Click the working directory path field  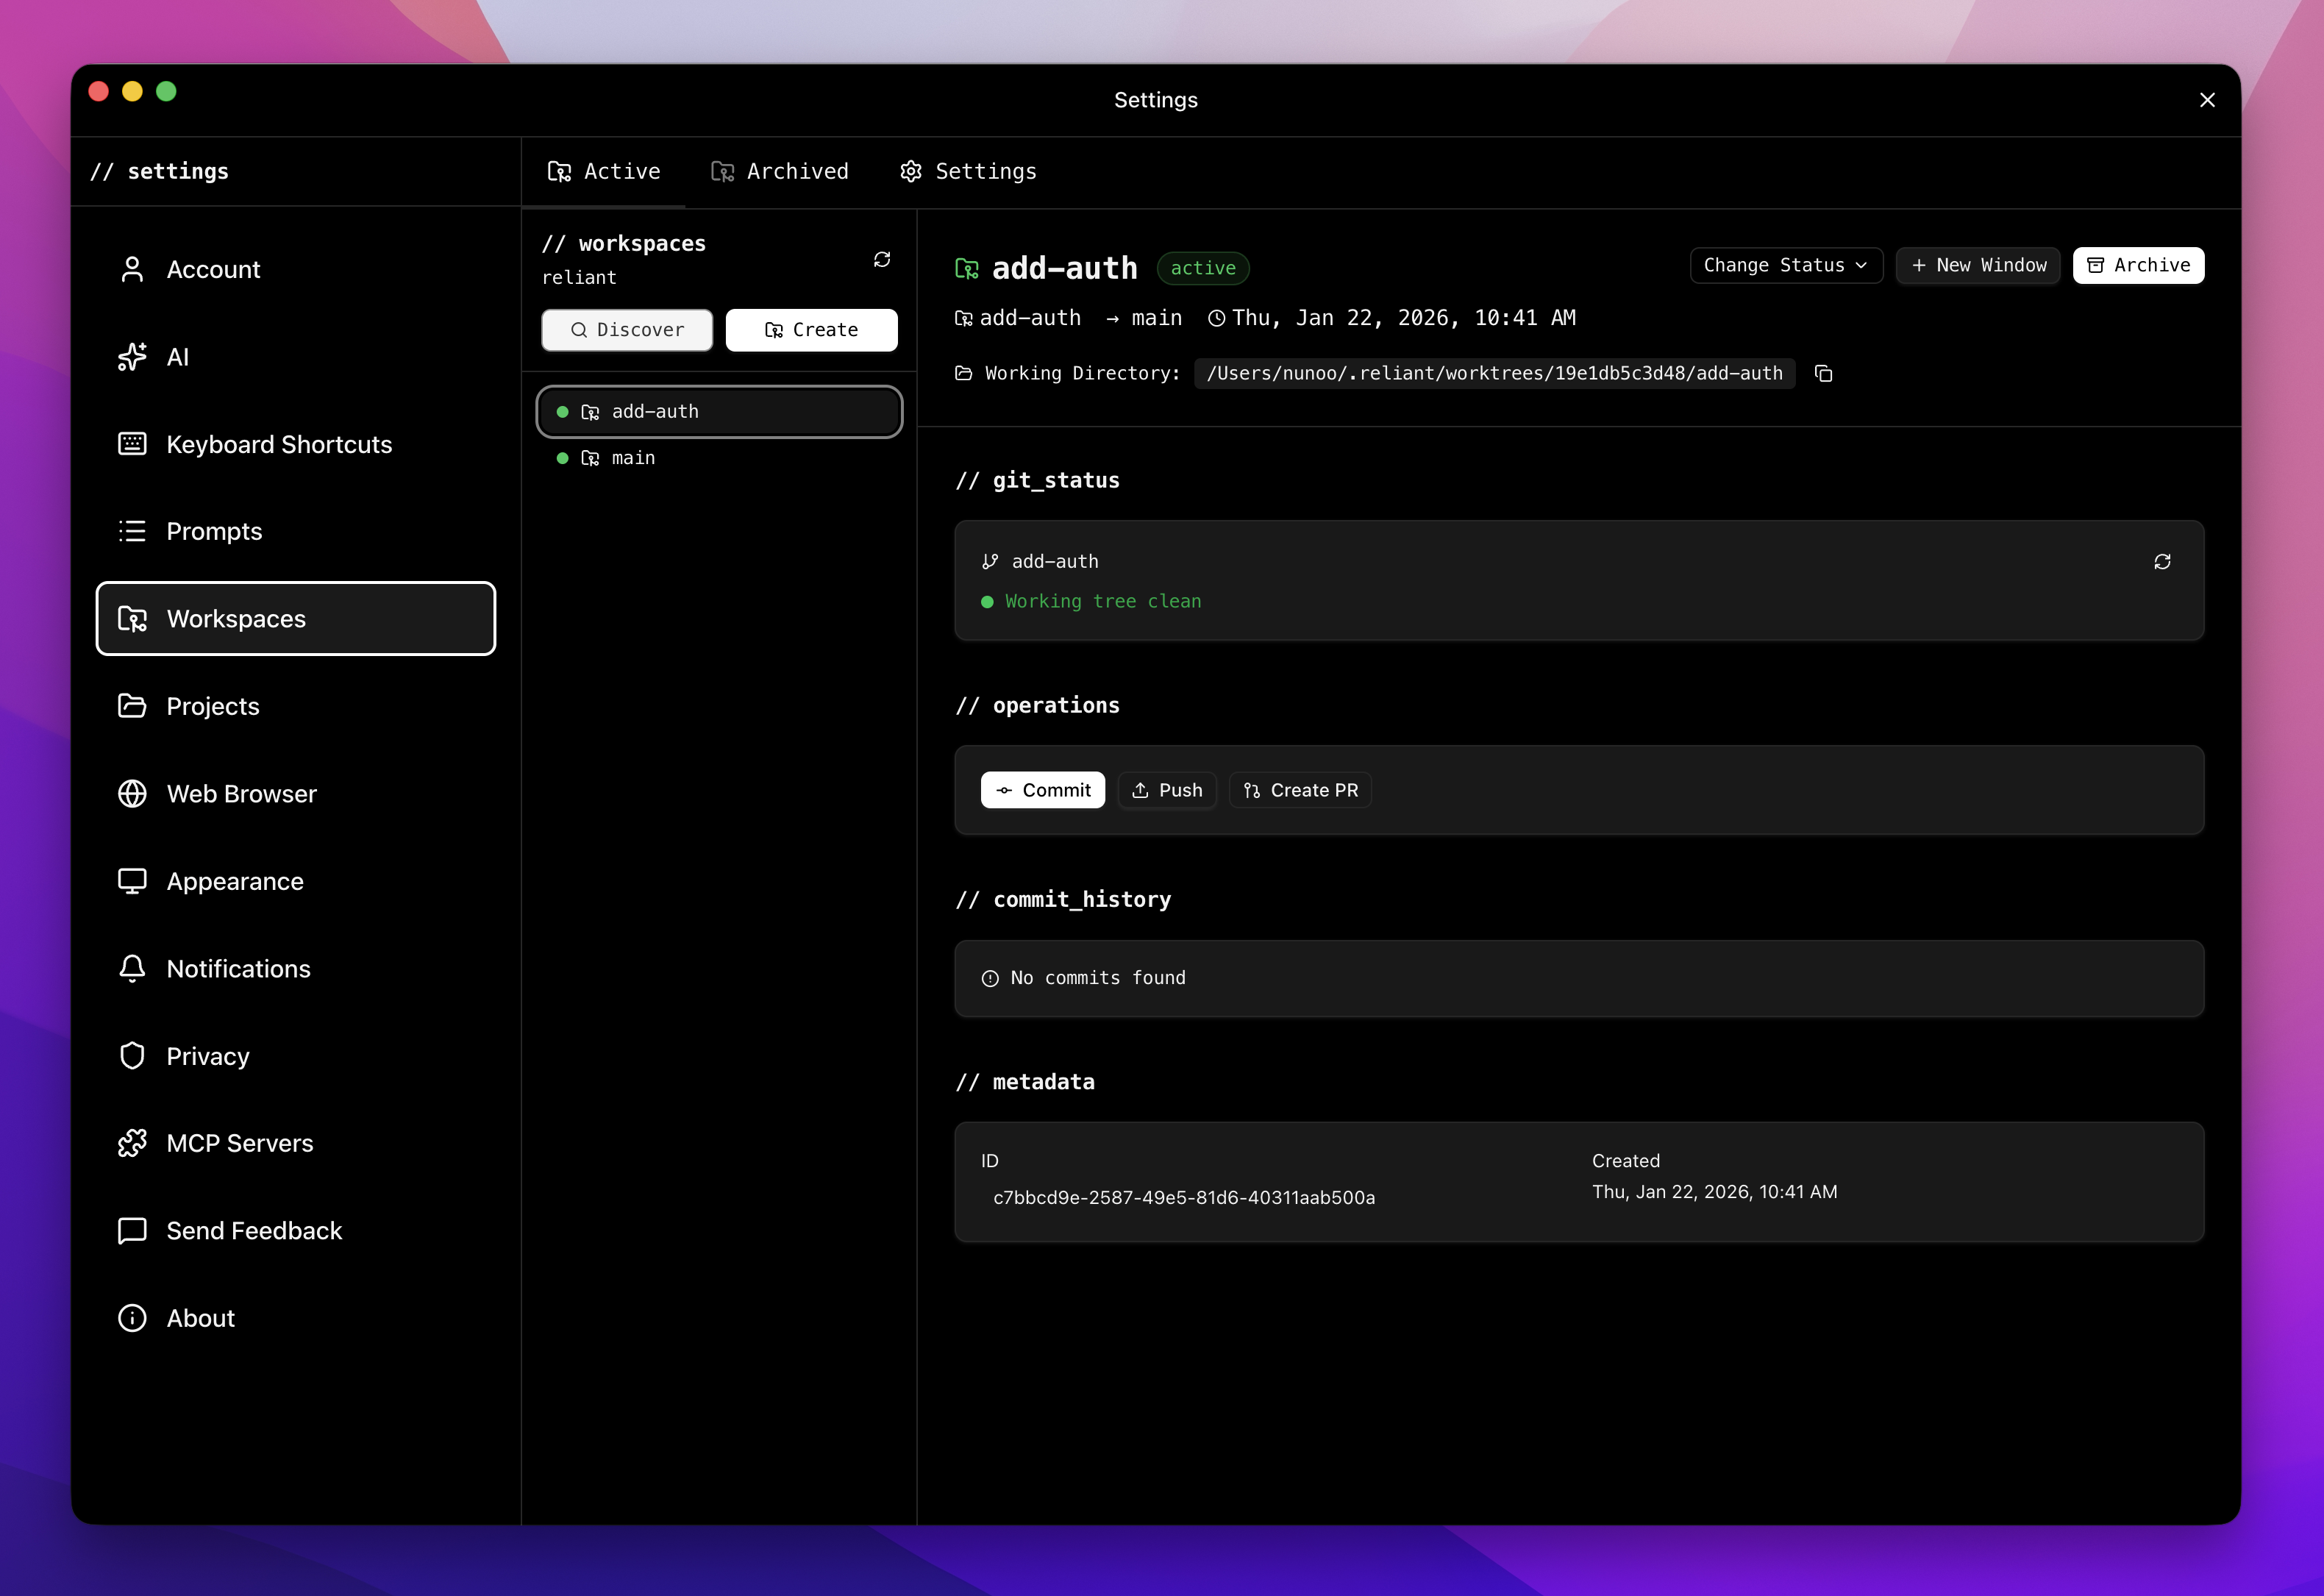[x=1494, y=373]
